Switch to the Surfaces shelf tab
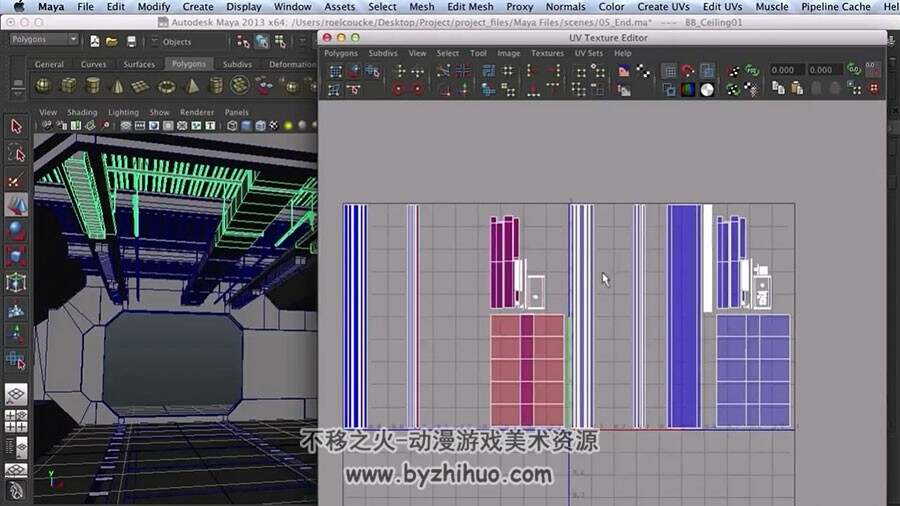The height and width of the screenshot is (506, 900). tap(139, 64)
